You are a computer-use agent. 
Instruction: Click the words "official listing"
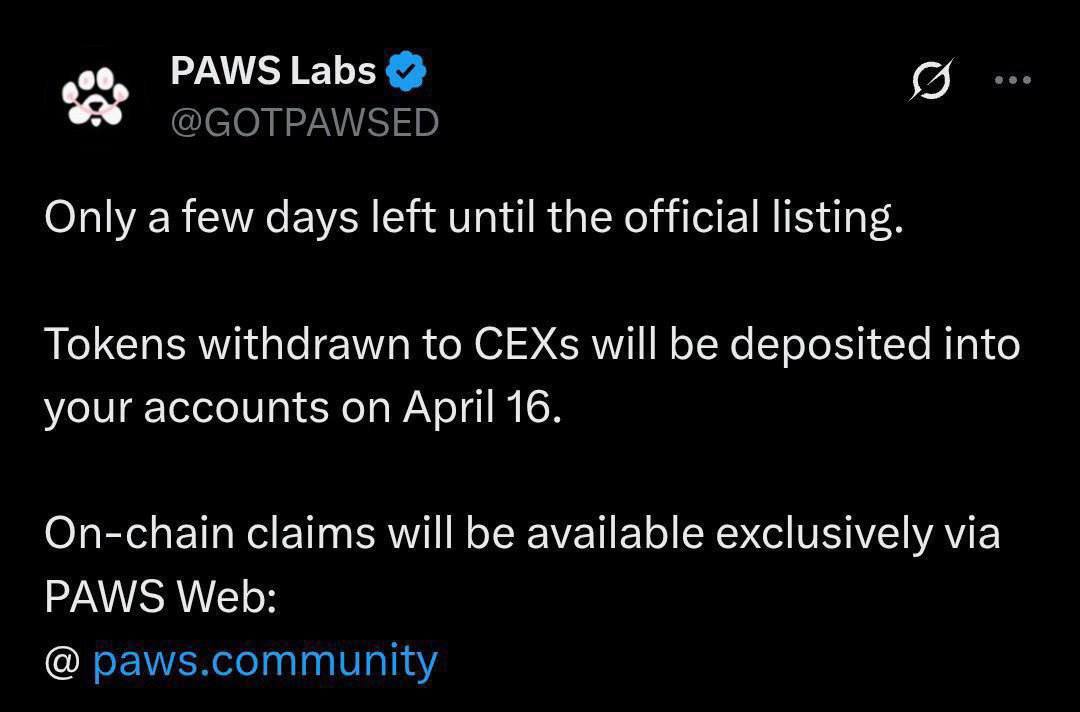tap(763, 218)
